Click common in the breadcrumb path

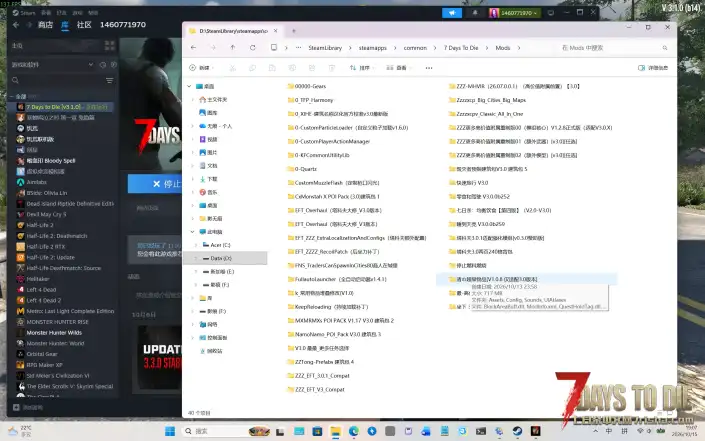(415, 48)
